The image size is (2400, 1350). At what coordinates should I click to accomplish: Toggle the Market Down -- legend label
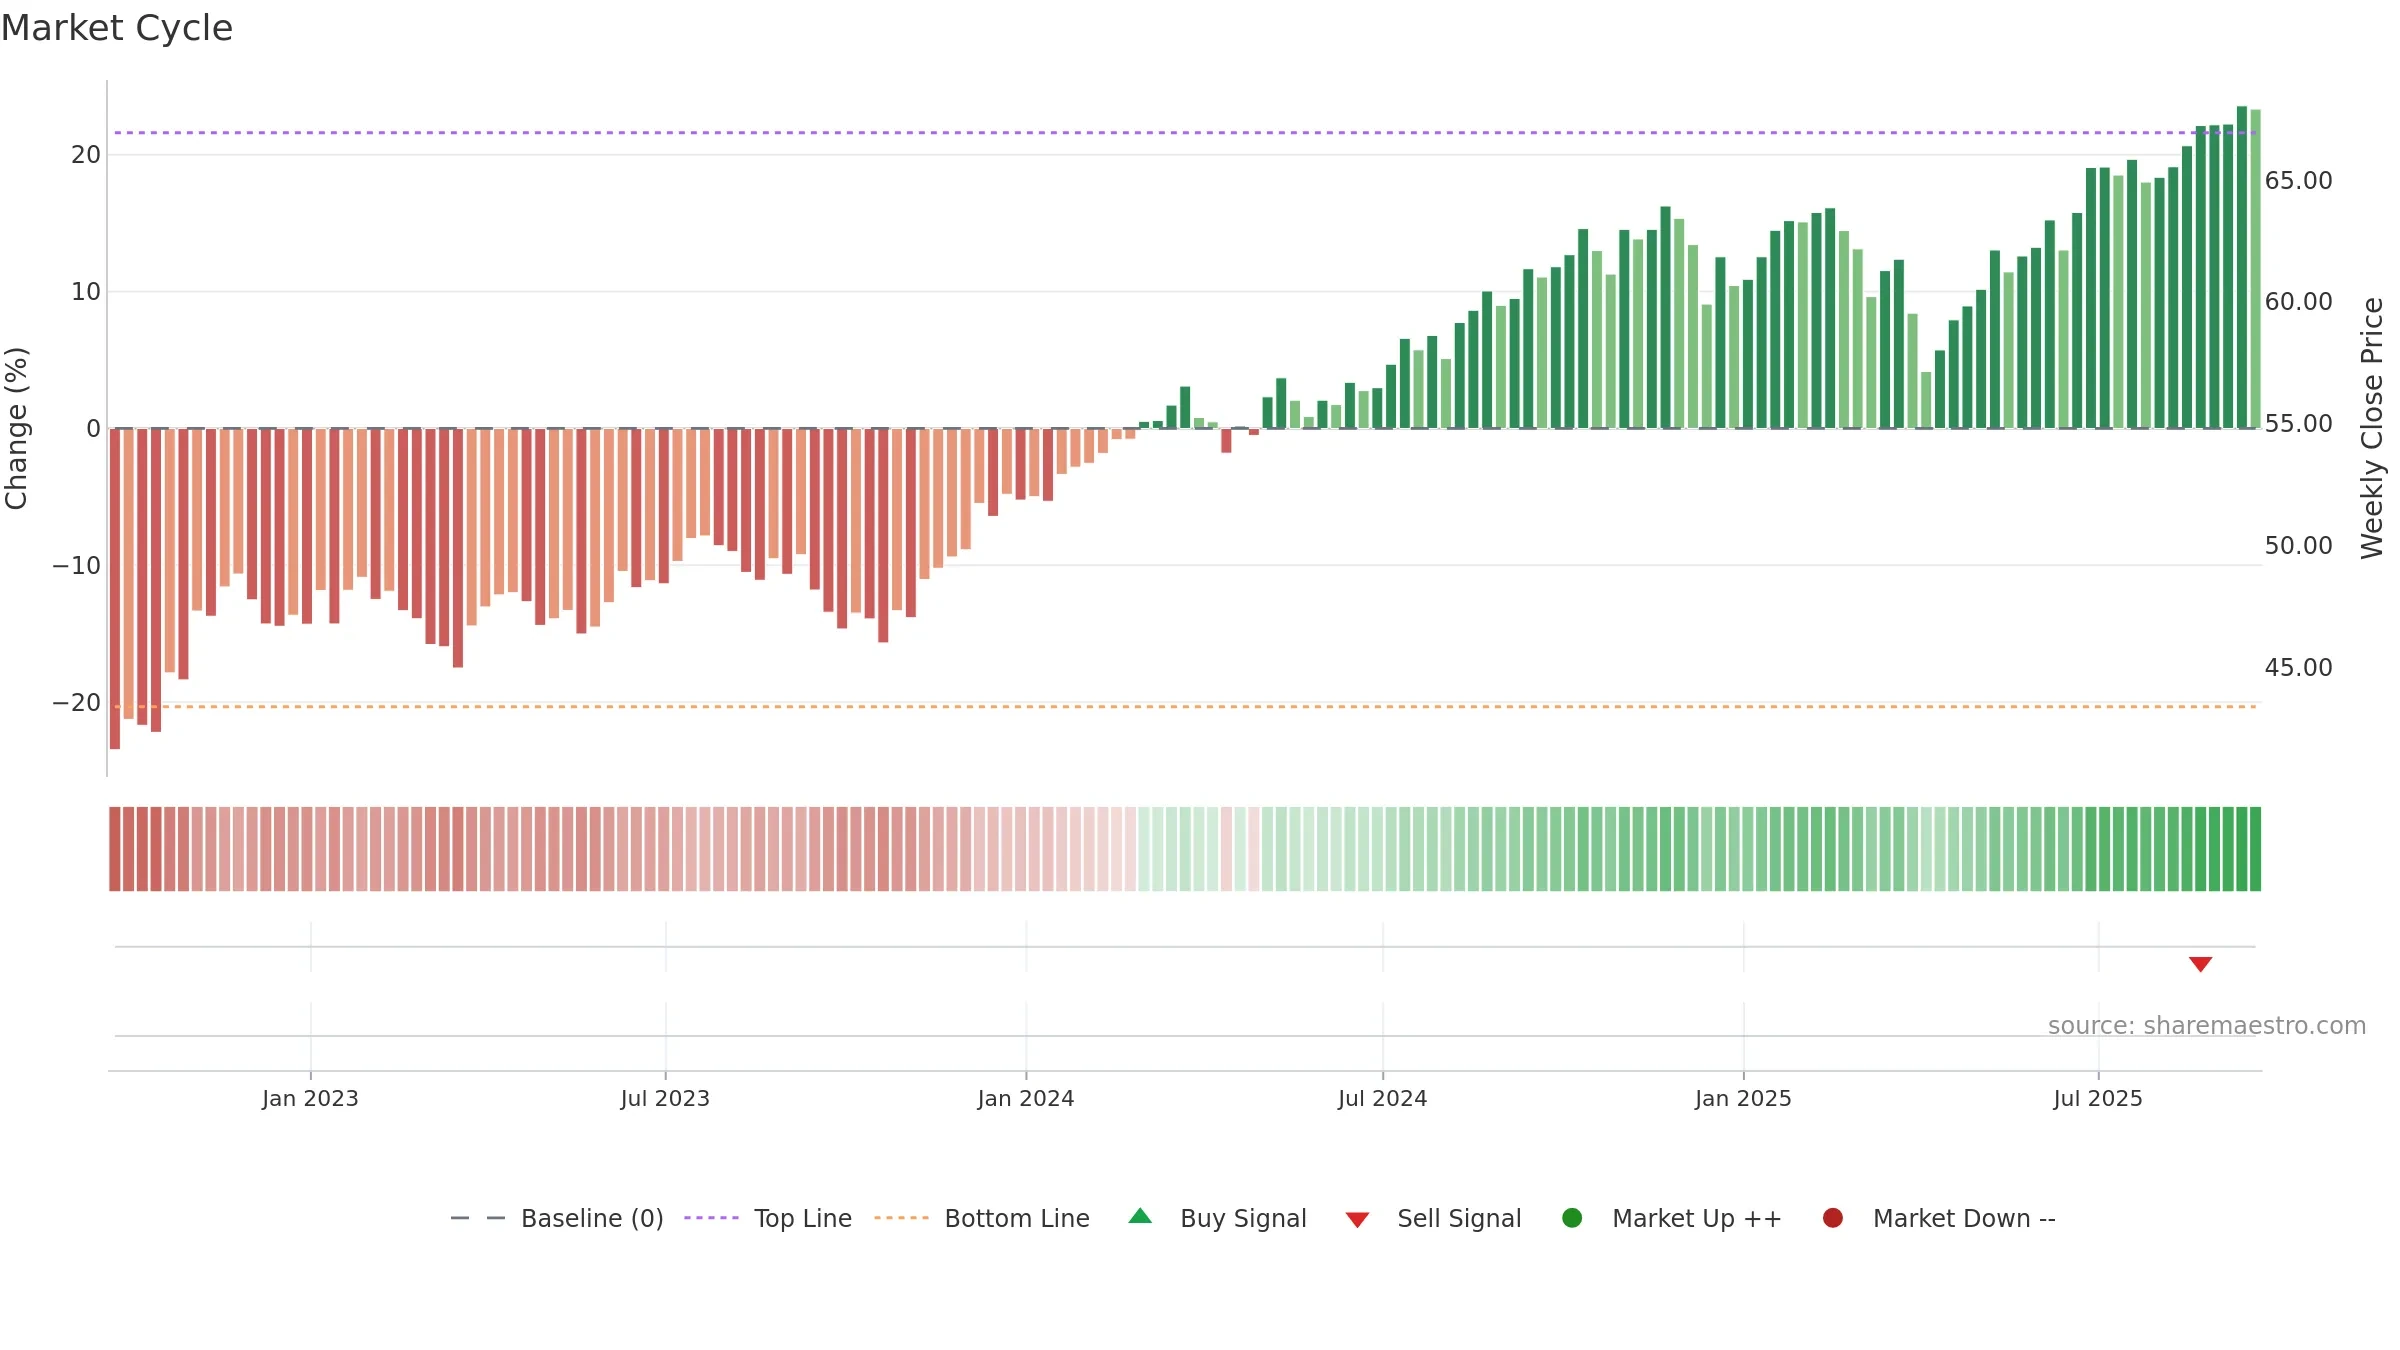[x=1964, y=1219]
